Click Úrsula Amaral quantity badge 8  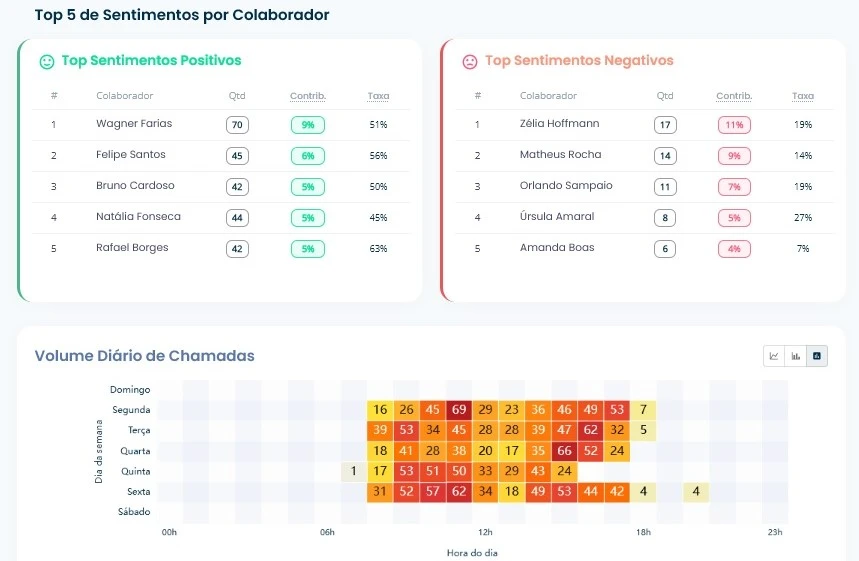[665, 218]
